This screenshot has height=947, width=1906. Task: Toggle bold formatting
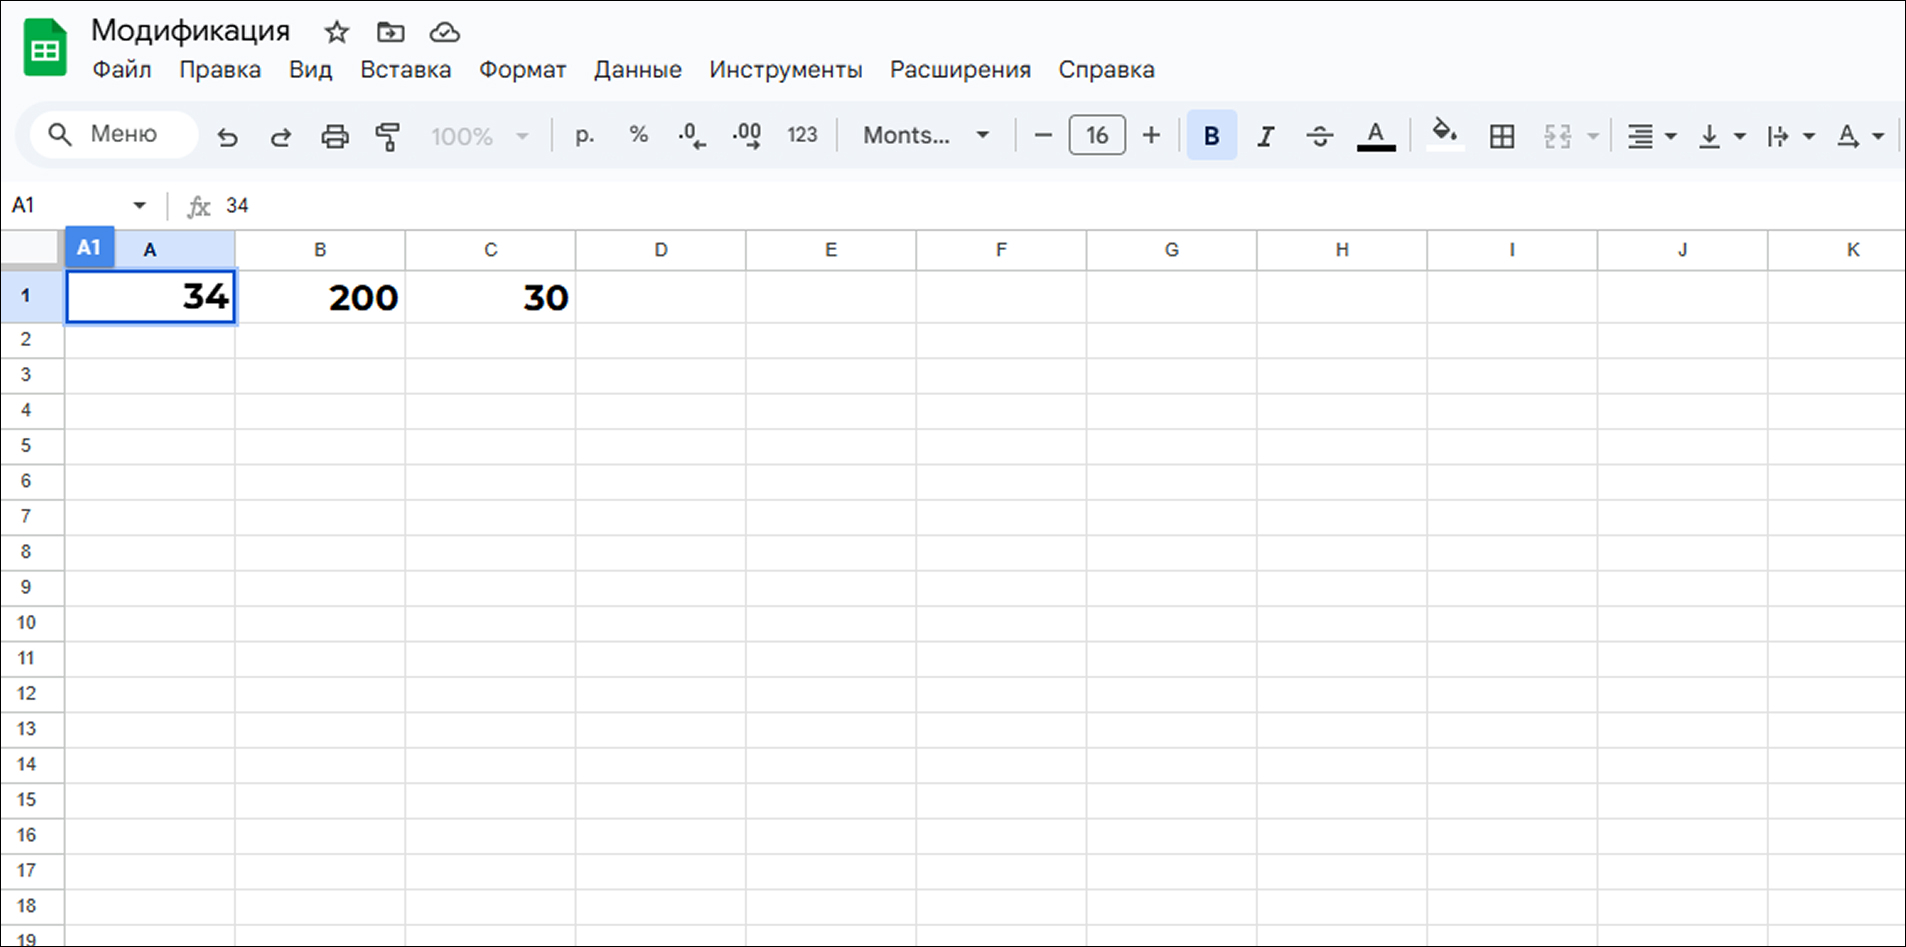[x=1212, y=135]
